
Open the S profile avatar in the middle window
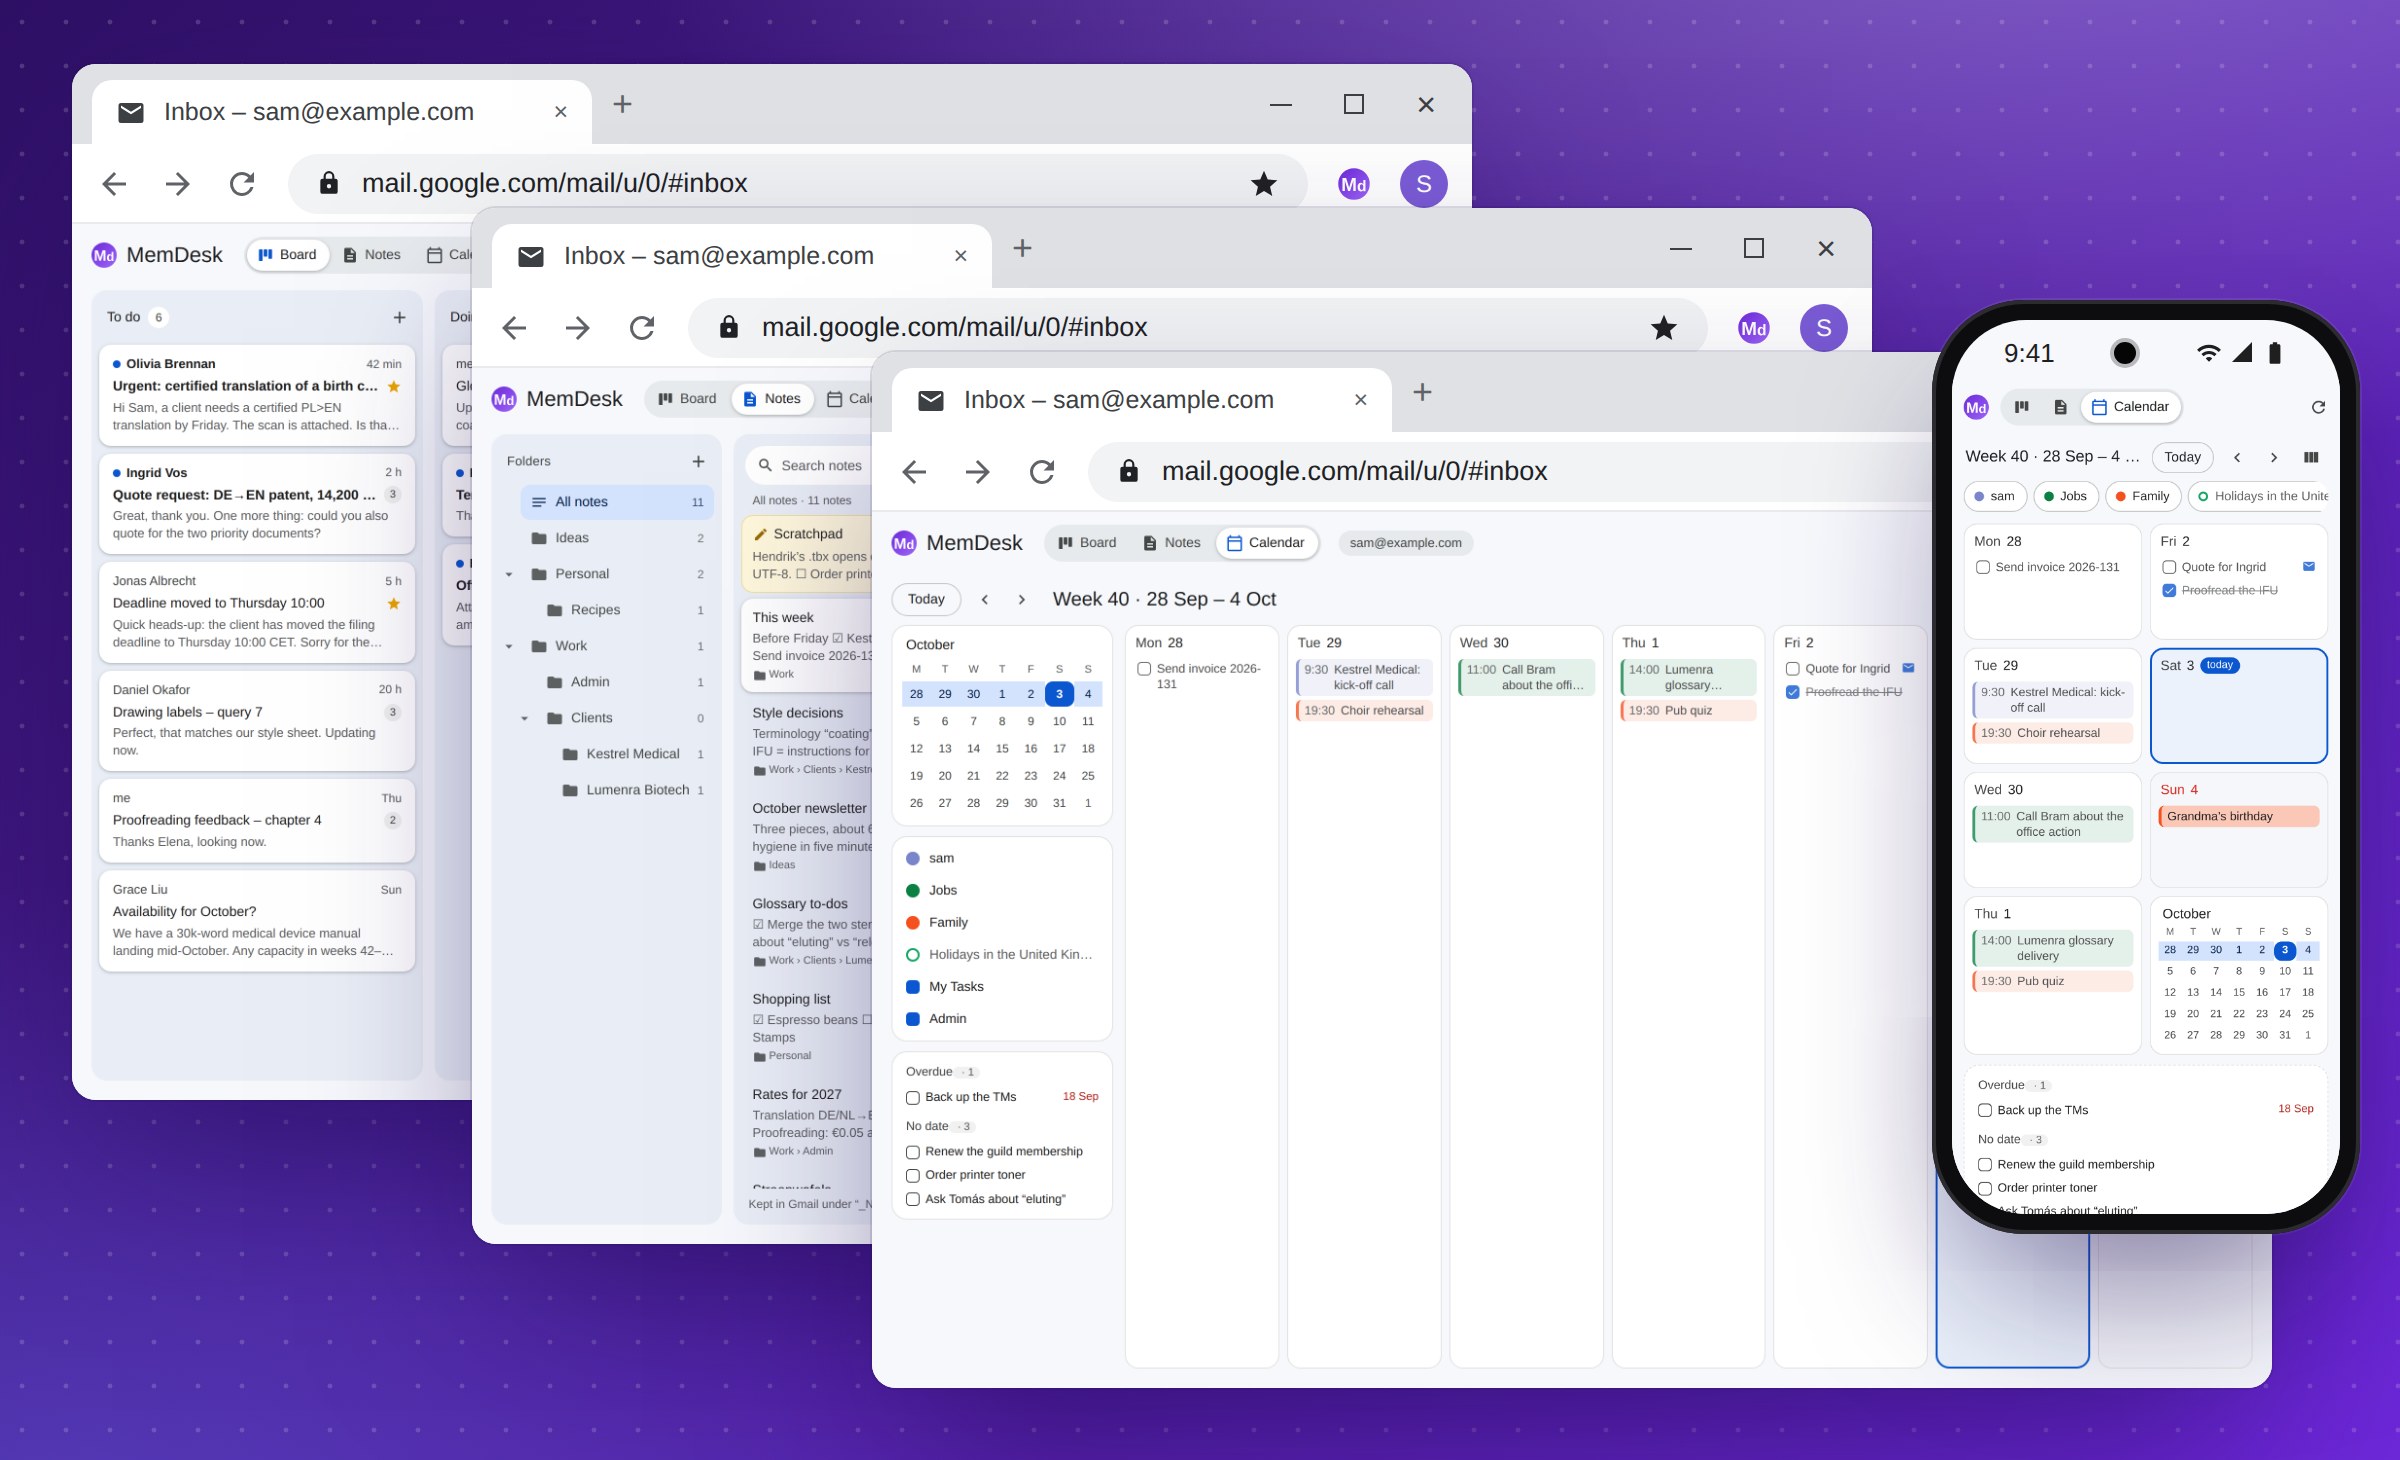[1824, 328]
